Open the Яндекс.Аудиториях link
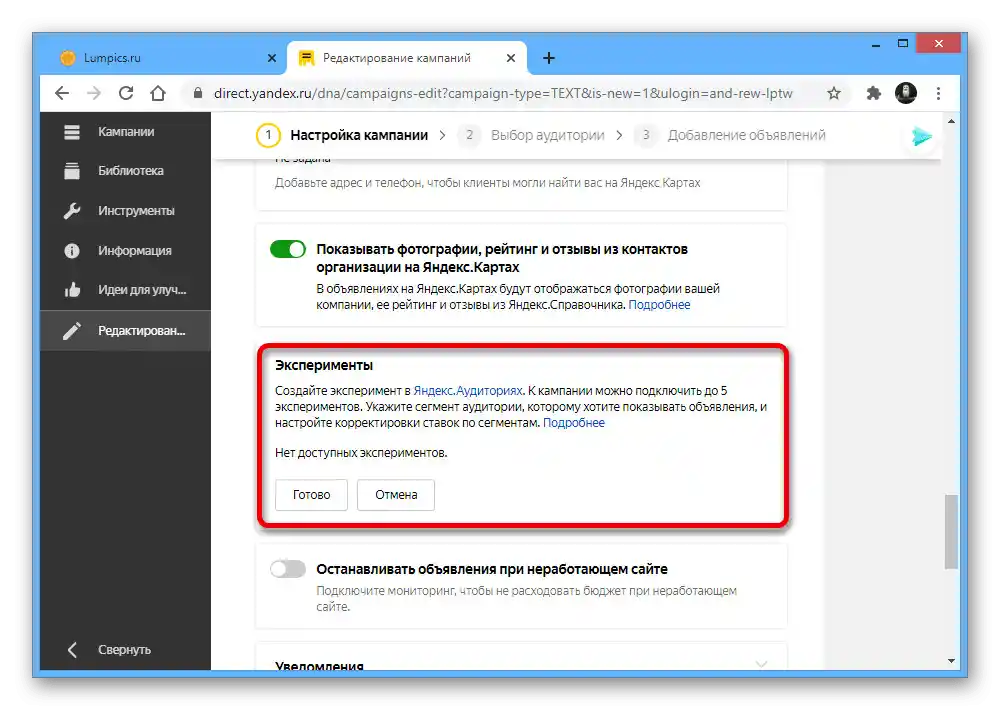Screen dimensions: 1000x710 click(x=468, y=391)
